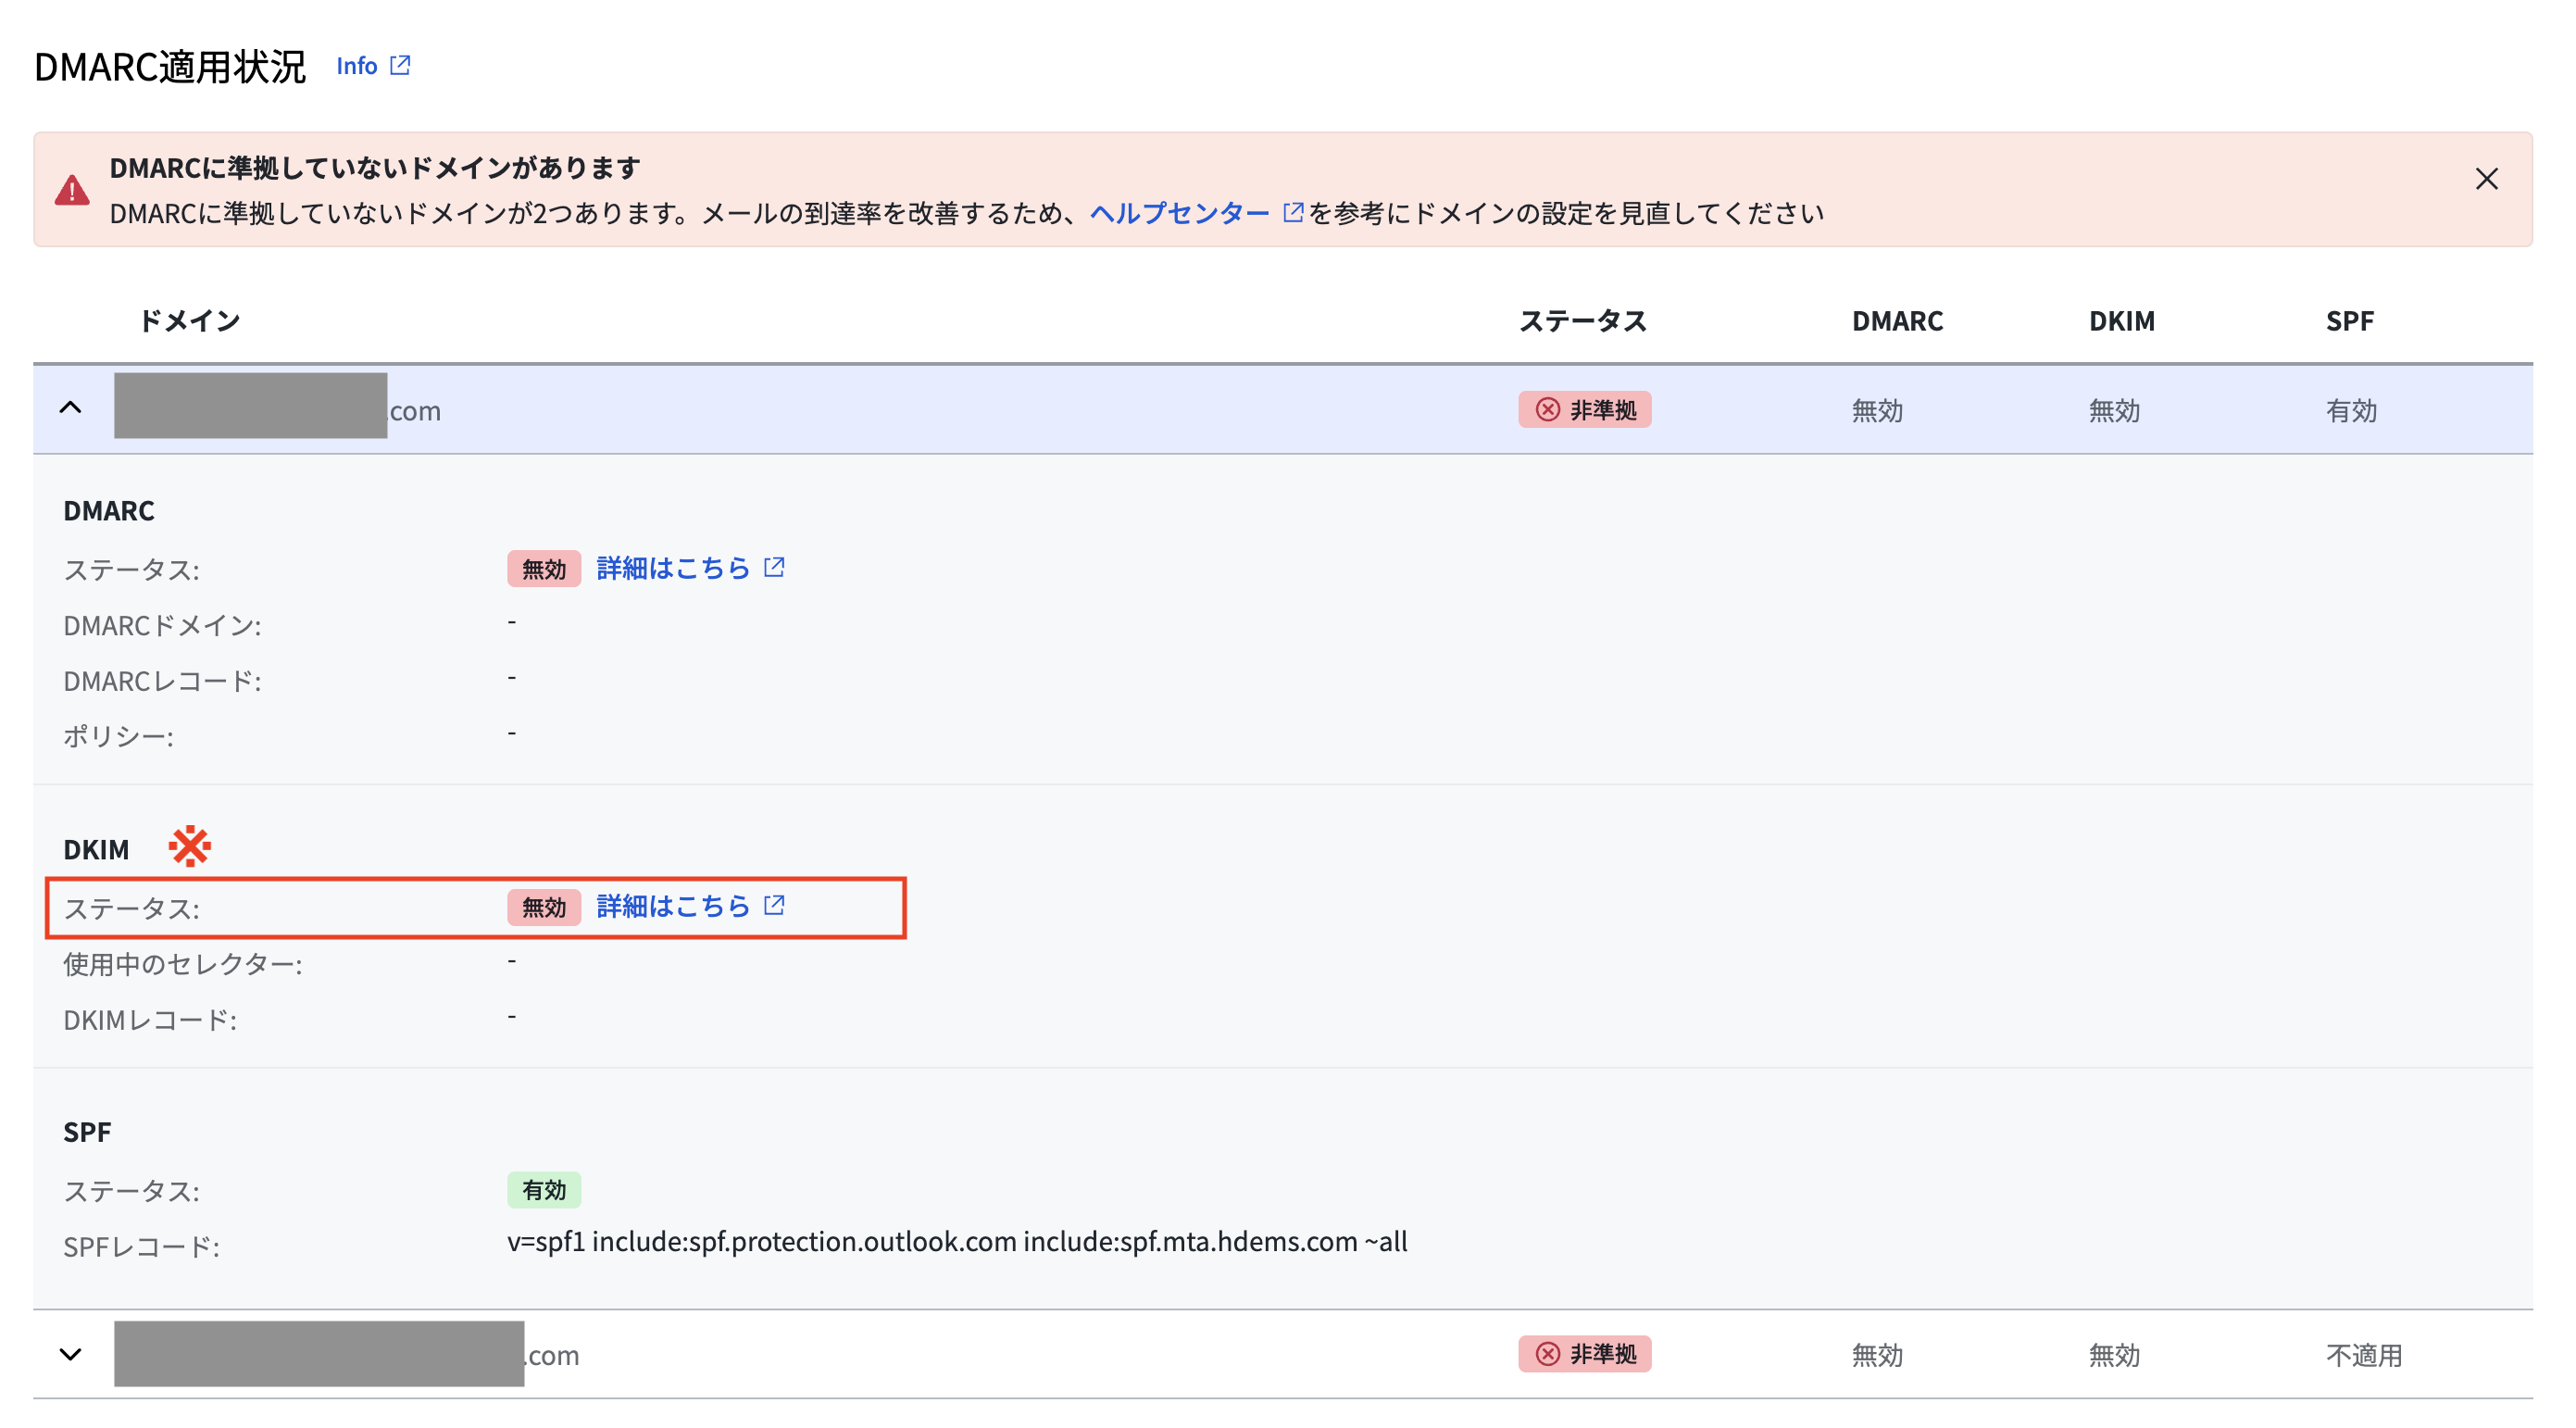Click the ポリシー: label

(118, 736)
